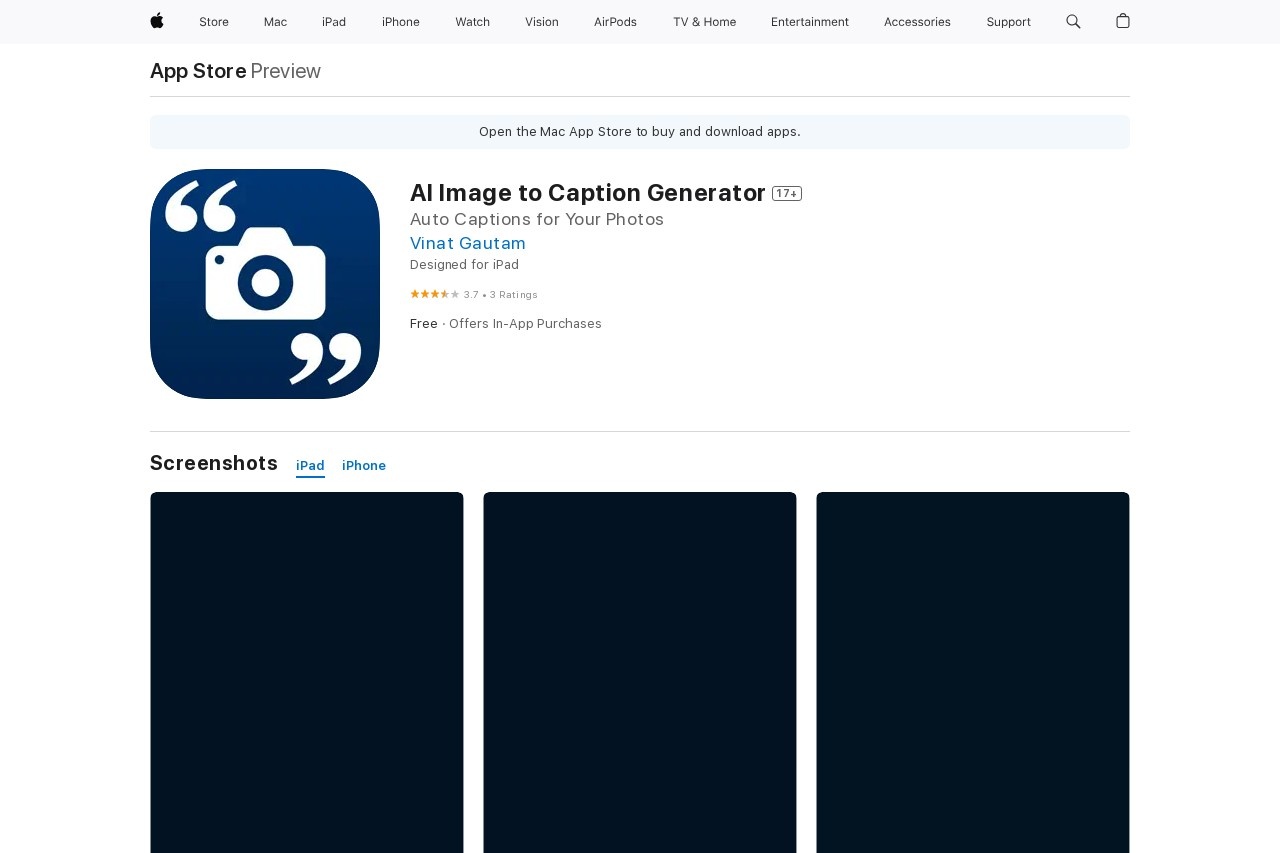
Task: Click the caption generator app icon
Action: pyautogui.click(x=265, y=284)
